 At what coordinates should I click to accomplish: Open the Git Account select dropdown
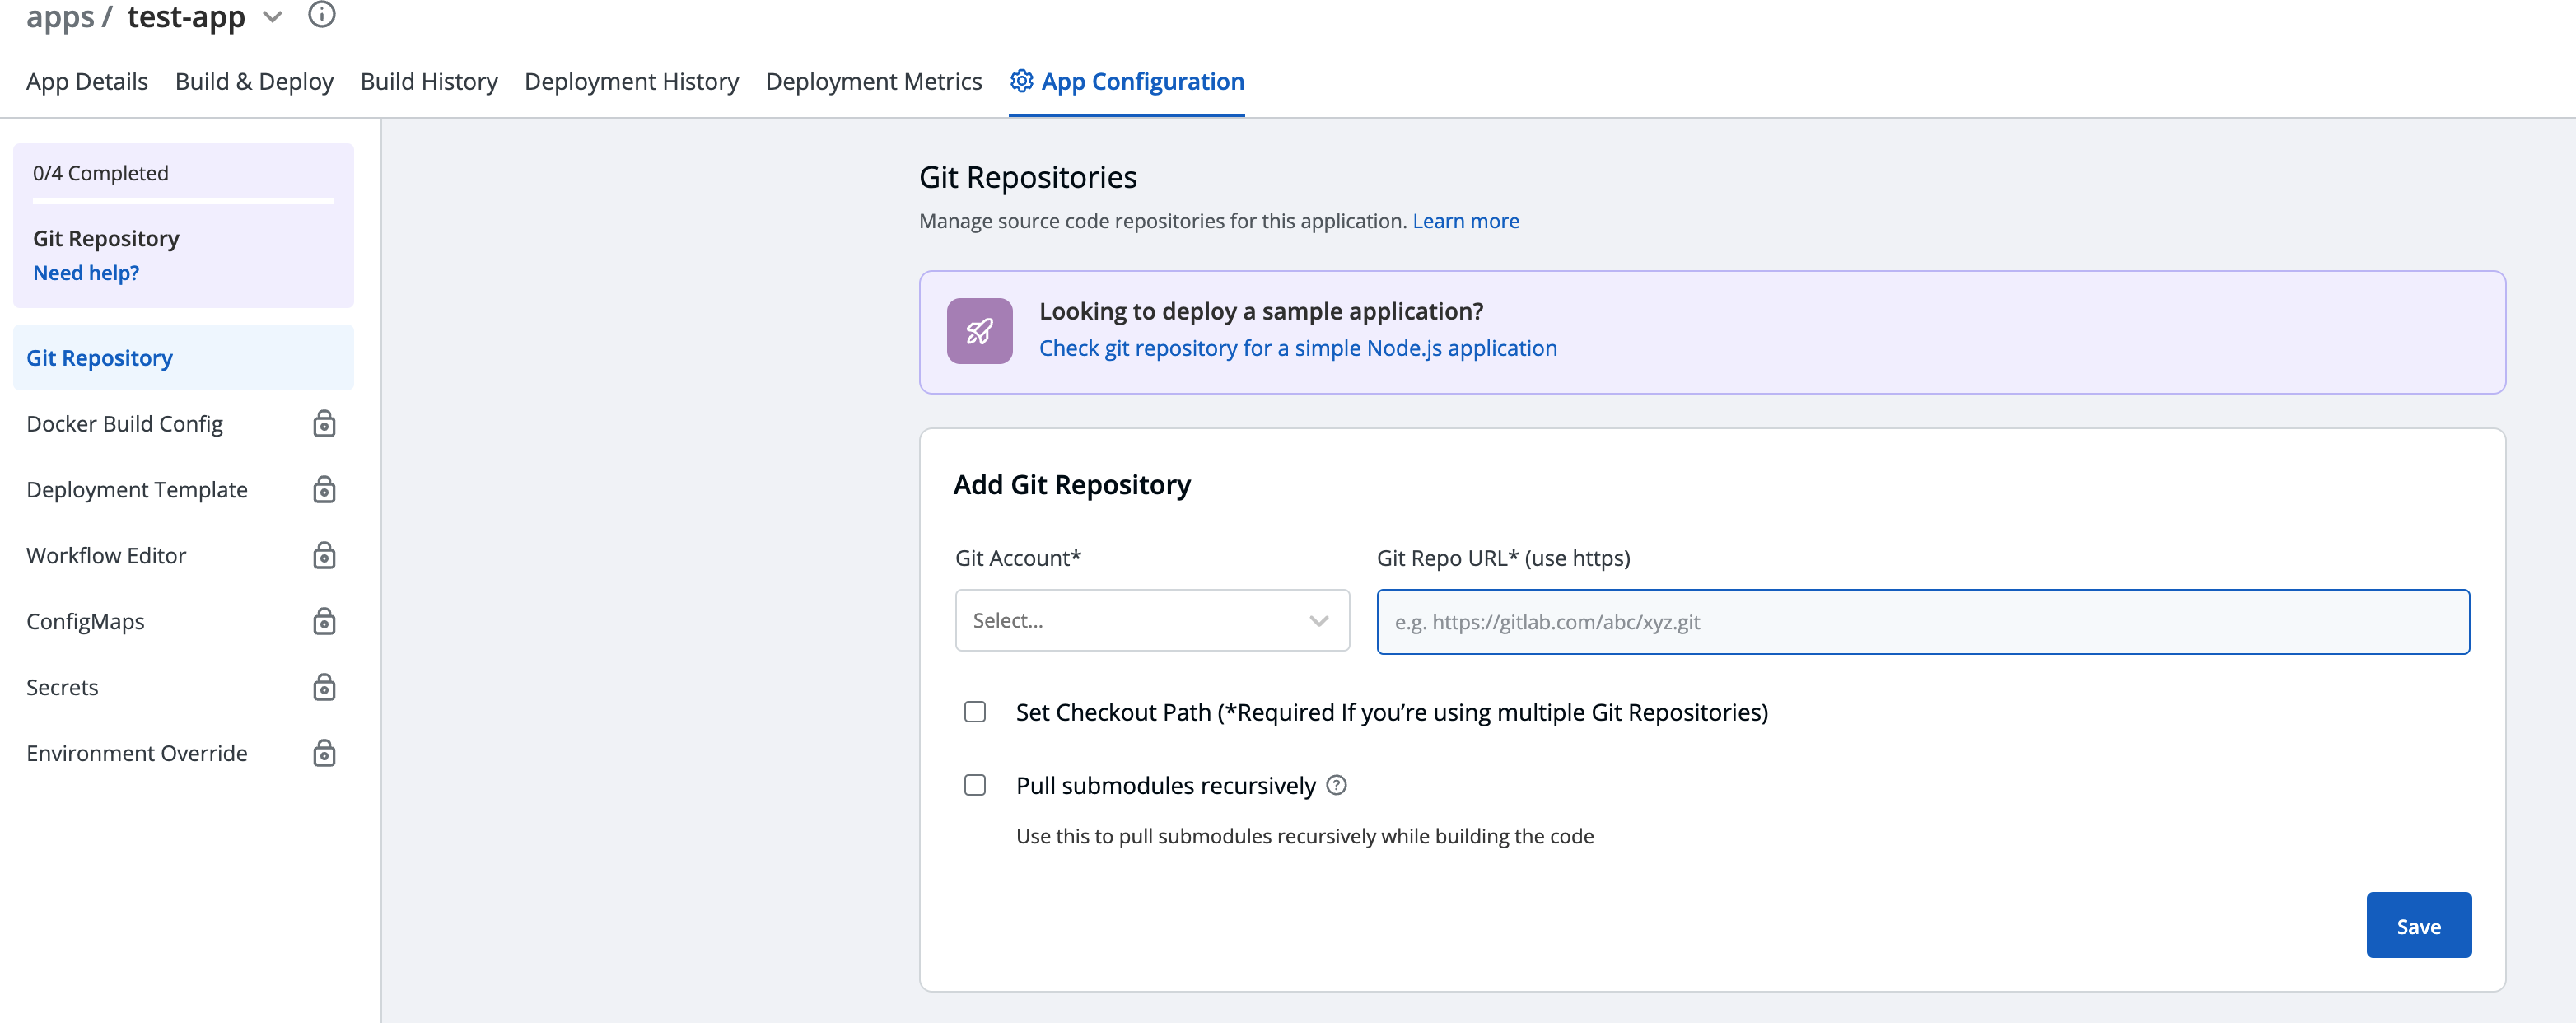point(1152,621)
